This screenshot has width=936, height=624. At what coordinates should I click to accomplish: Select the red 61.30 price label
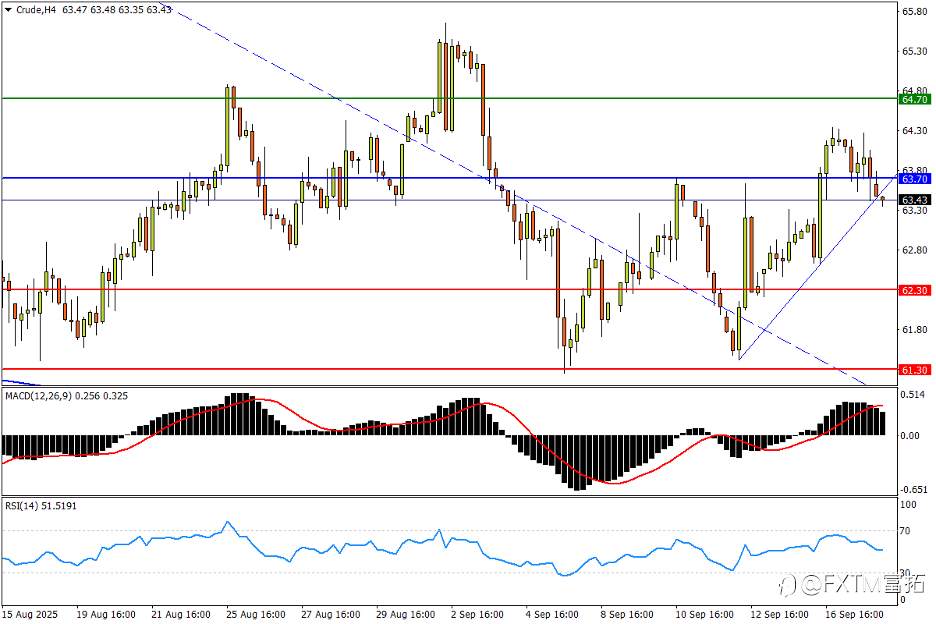click(914, 370)
